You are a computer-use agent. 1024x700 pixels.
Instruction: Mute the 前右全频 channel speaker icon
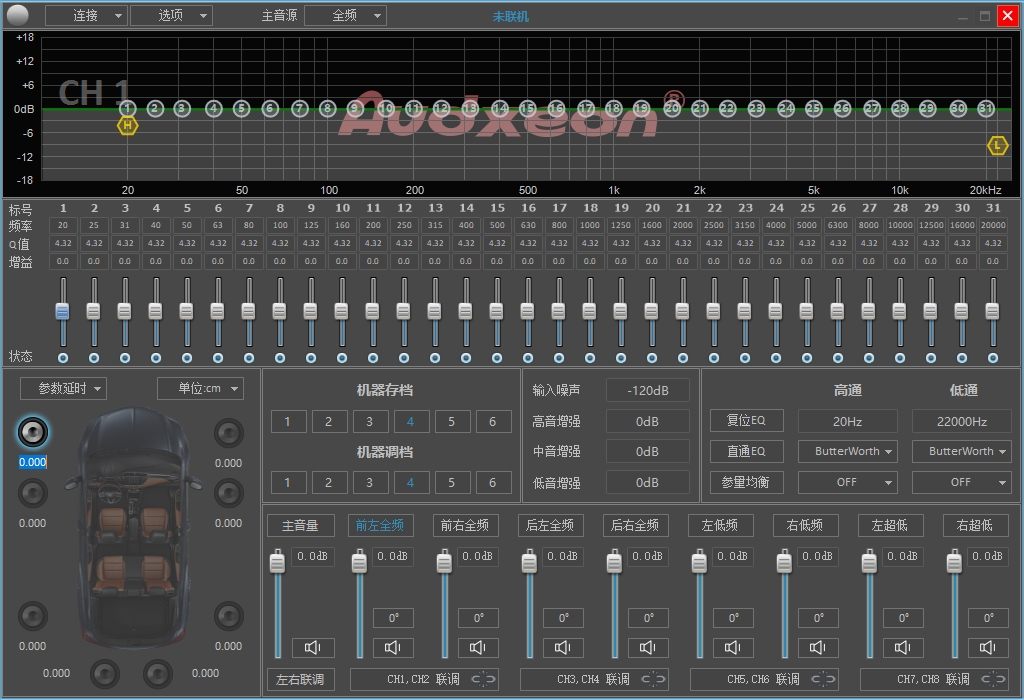coord(478,647)
